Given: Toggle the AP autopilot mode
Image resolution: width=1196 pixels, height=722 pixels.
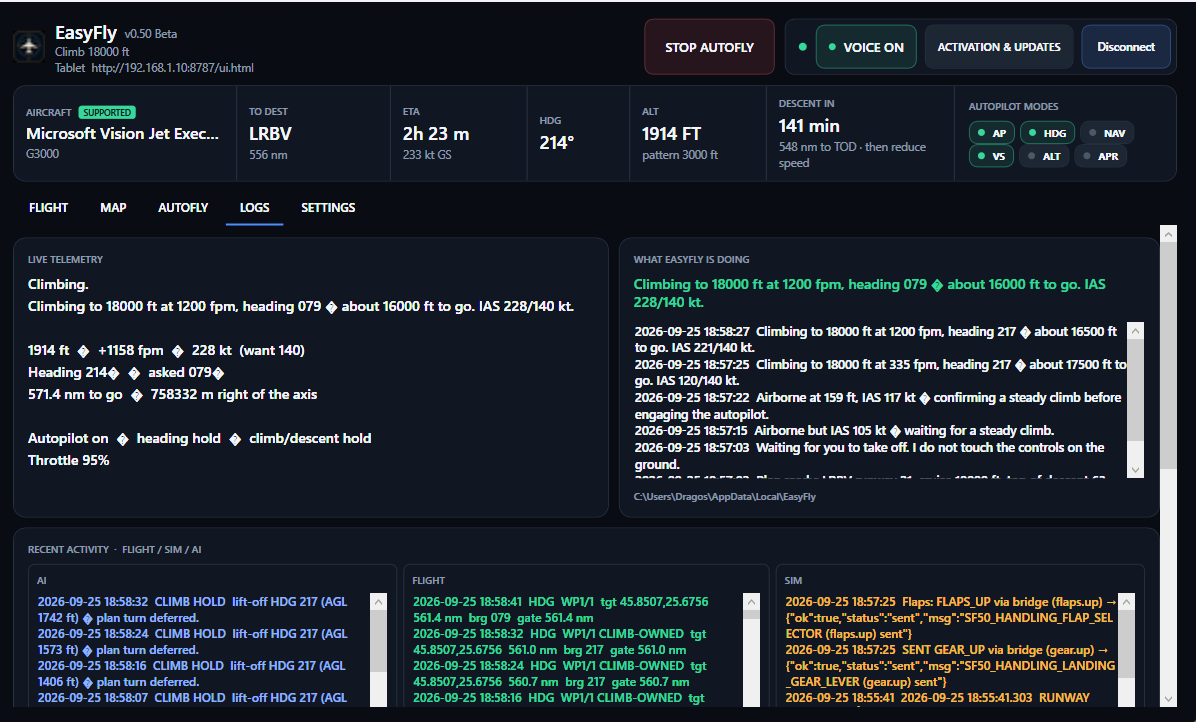Looking at the screenshot, I should click(992, 133).
